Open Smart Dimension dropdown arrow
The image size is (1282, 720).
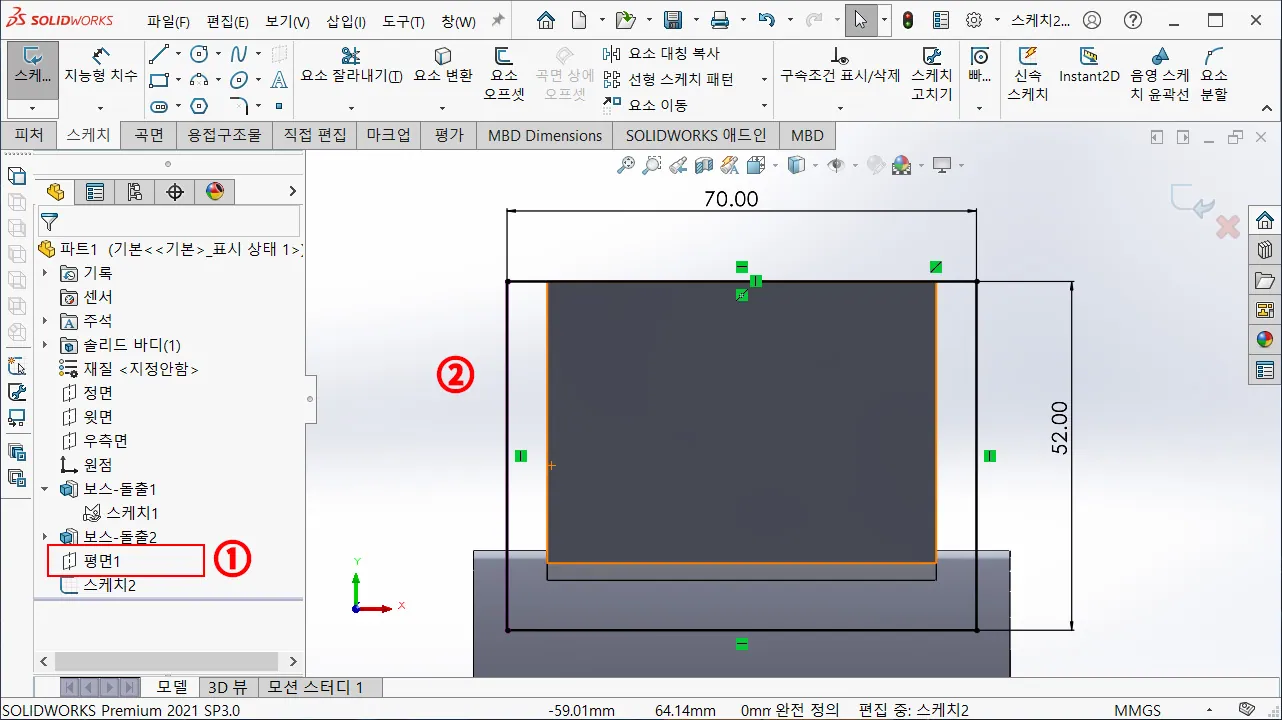[x=101, y=108]
